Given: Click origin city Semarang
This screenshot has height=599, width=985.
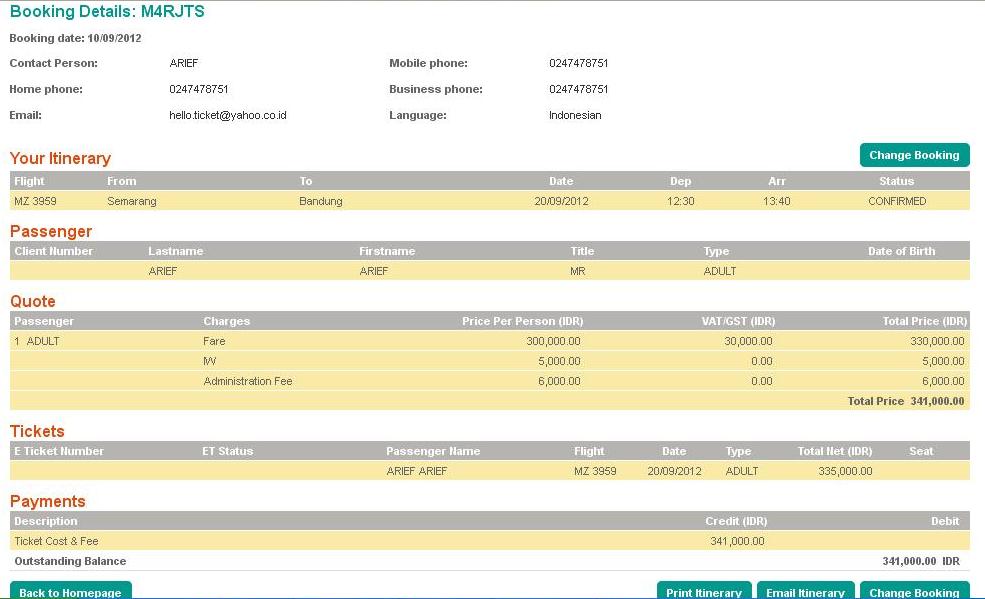Looking at the screenshot, I should [x=132, y=202].
